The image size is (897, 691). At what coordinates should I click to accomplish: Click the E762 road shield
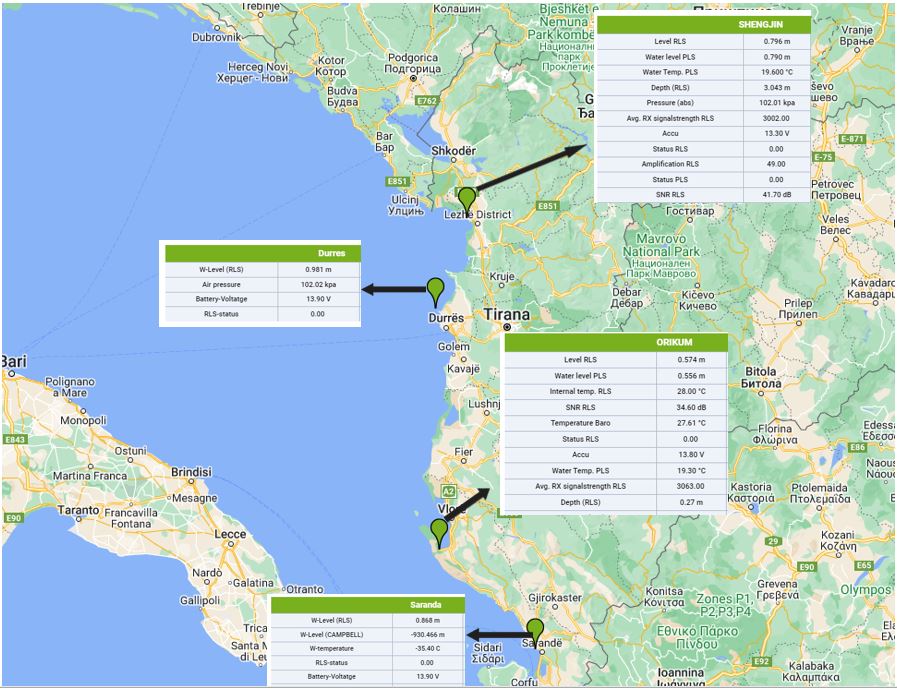(x=427, y=101)
